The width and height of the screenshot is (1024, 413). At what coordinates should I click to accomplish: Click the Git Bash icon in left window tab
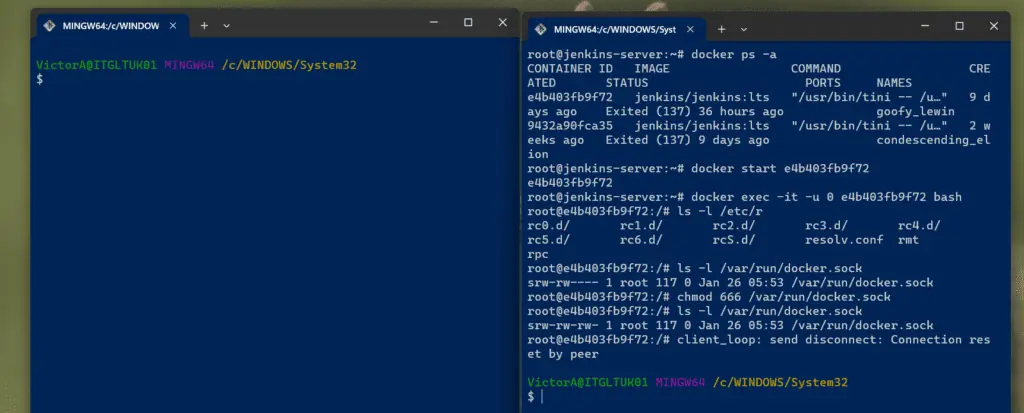[49, 26]
